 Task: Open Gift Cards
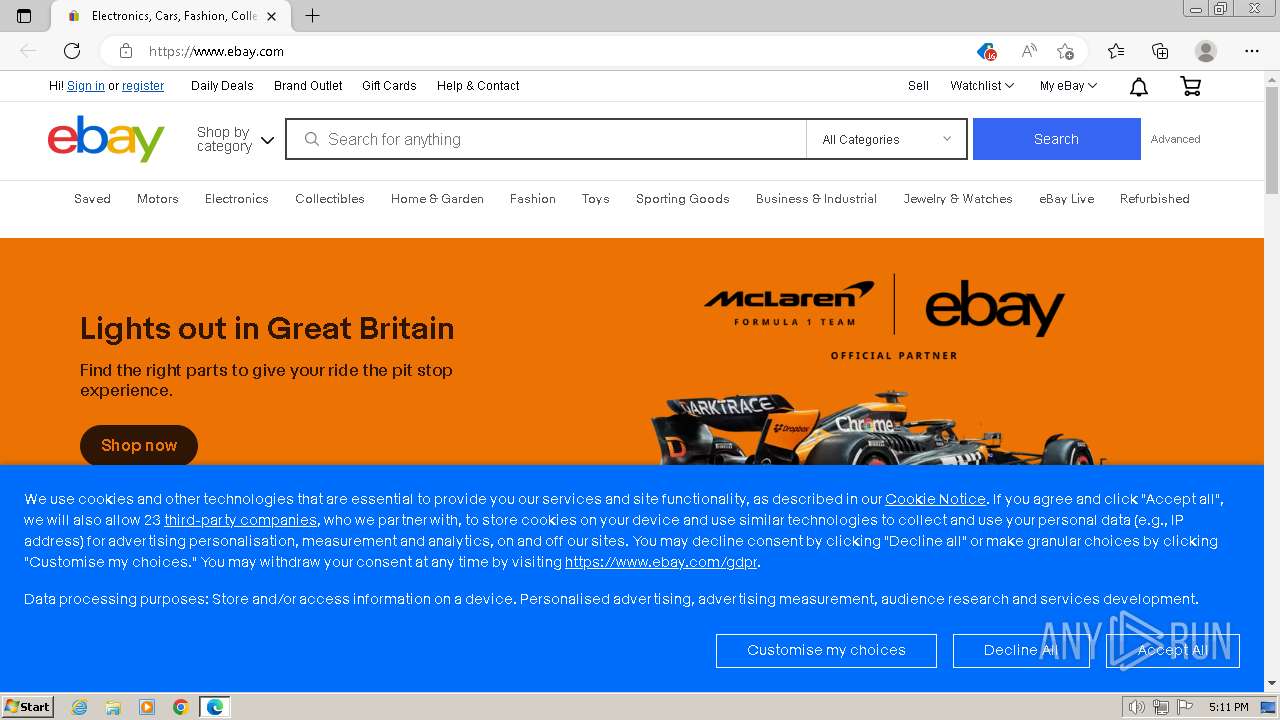[389, 86]
